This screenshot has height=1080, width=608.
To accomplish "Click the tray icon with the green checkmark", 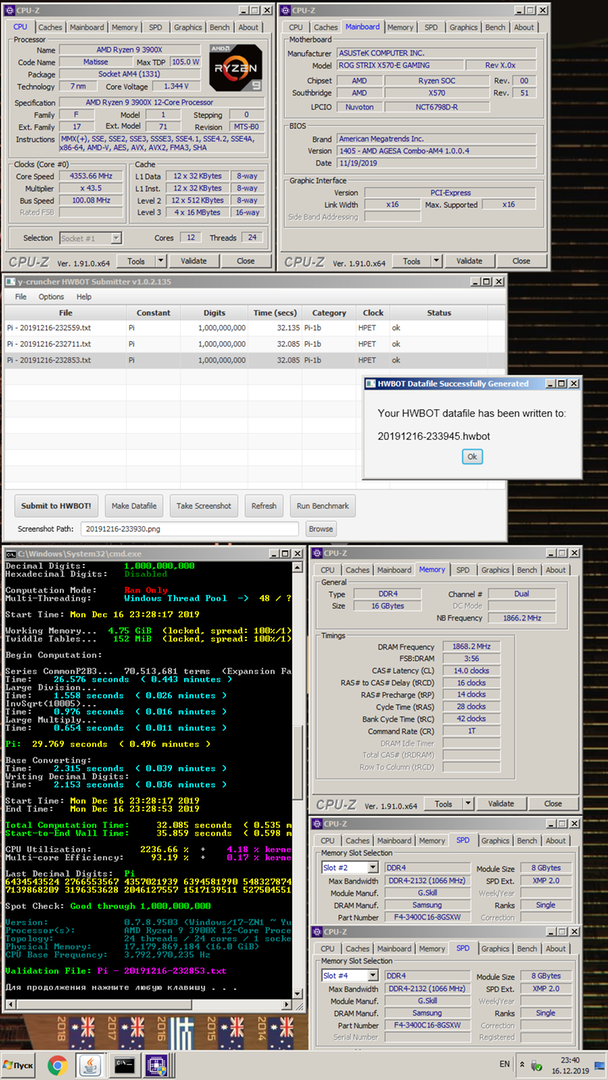I will click(x=536, y=1064).
